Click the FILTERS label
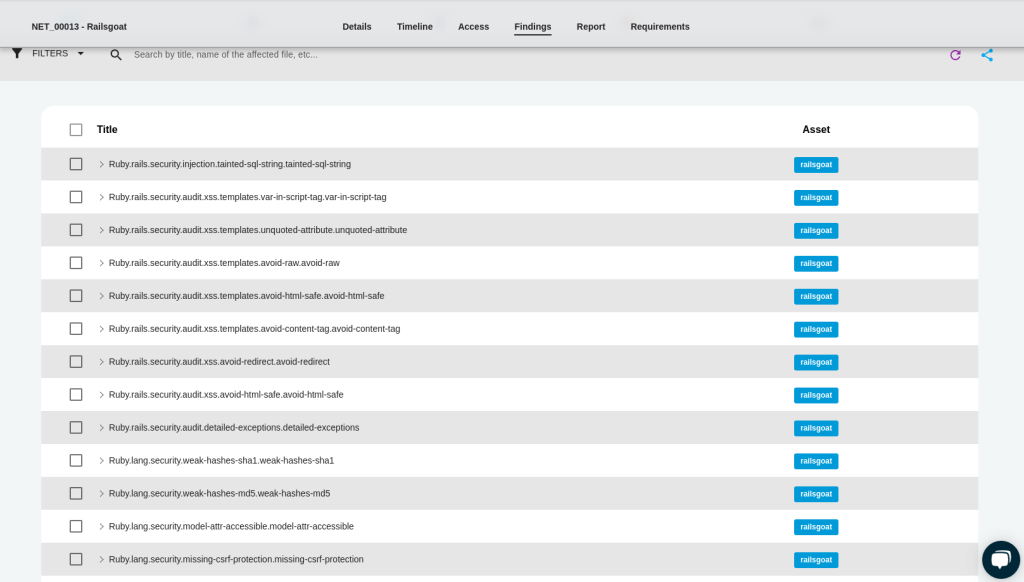 click(x=50, y=54)
